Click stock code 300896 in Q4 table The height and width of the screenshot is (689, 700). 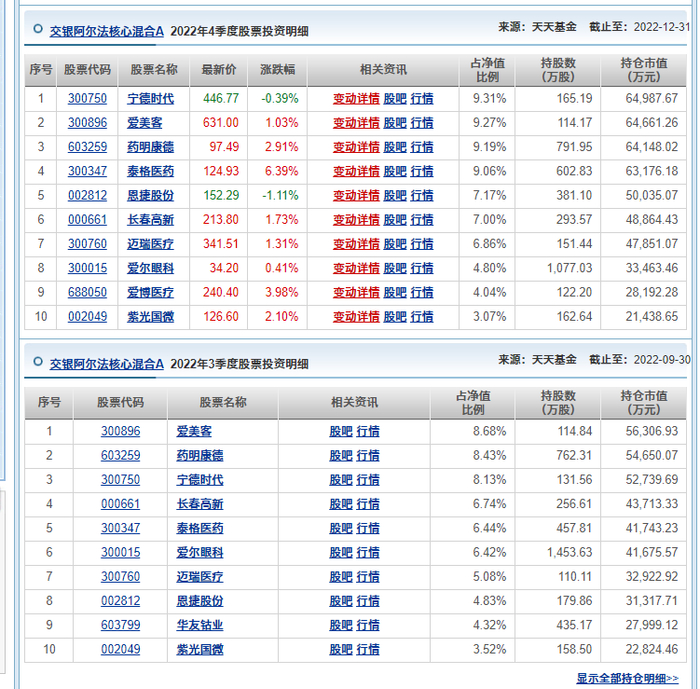pos(87,122)
